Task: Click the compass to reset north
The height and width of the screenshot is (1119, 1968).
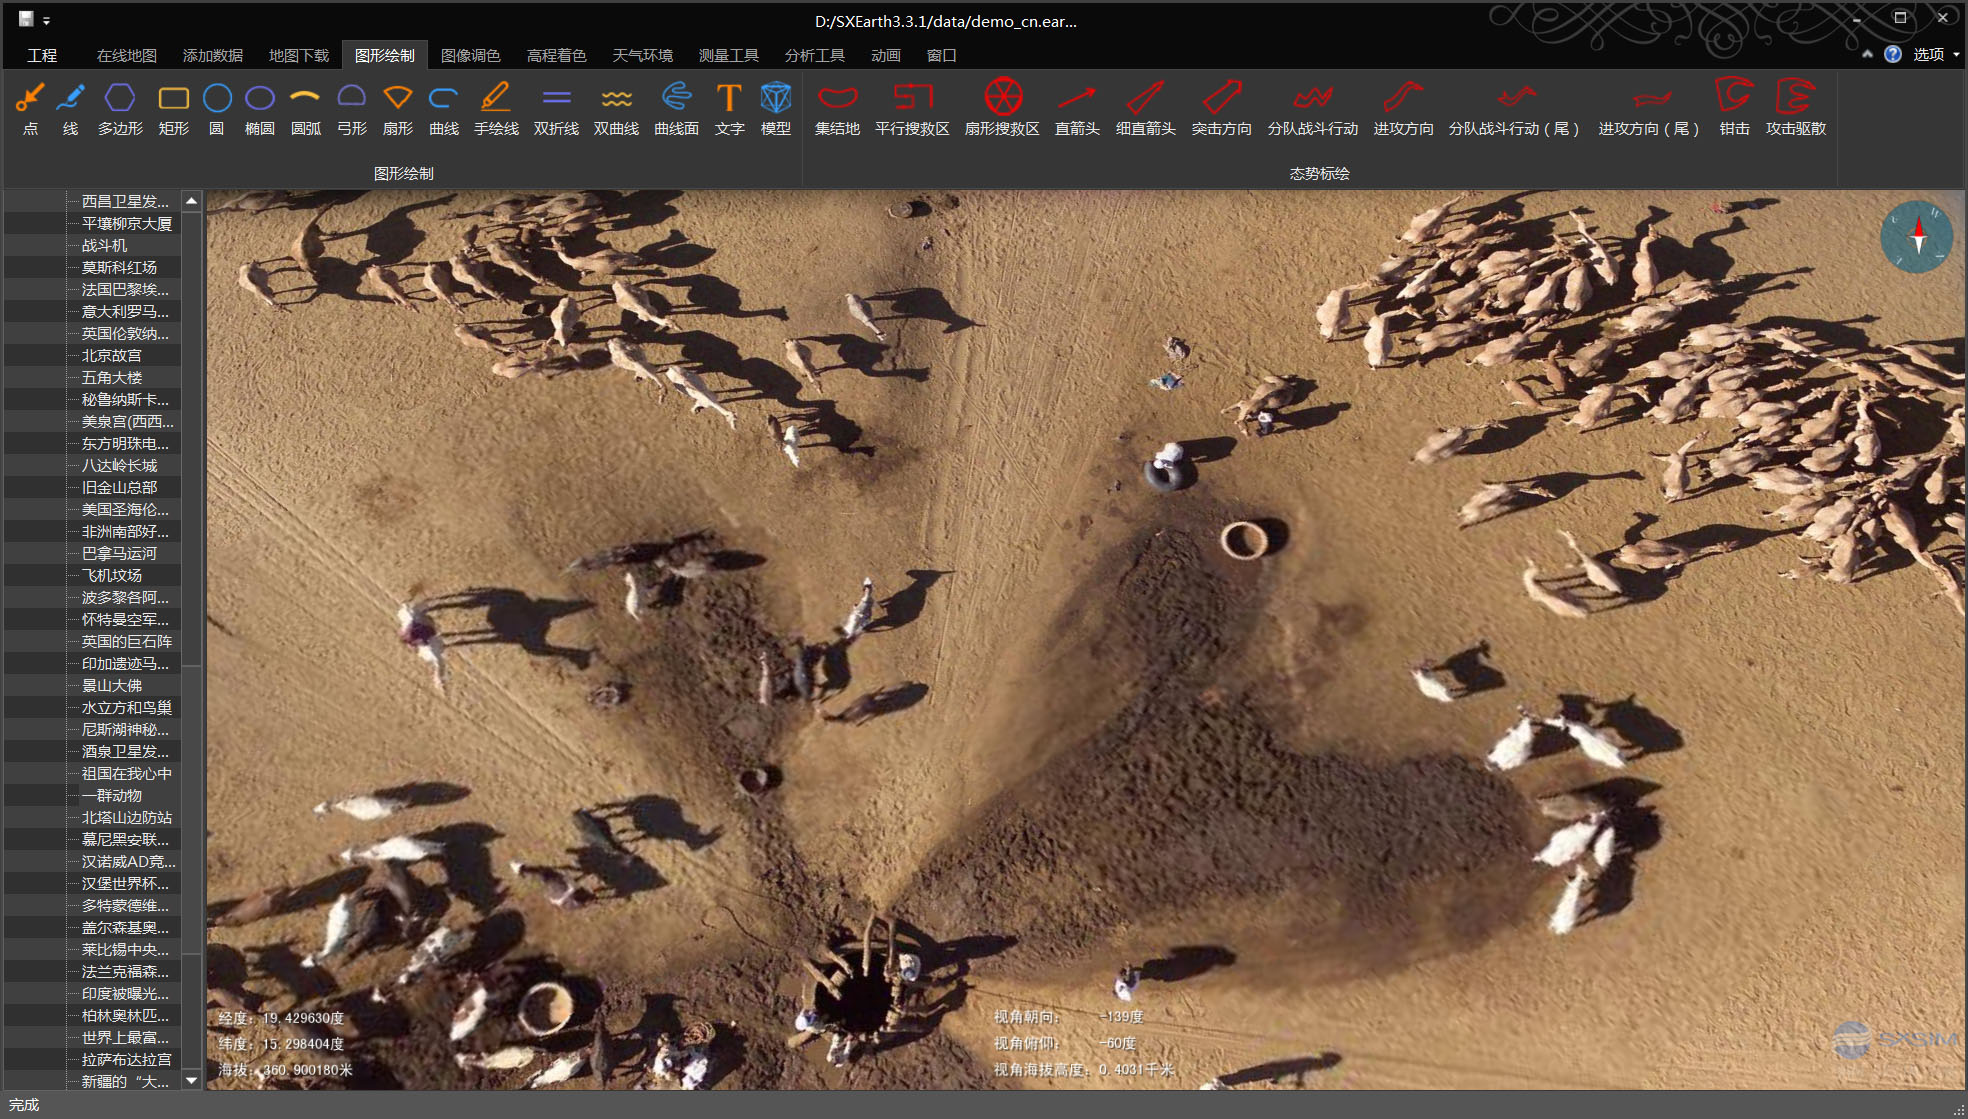Action: (x=1917, y=237)
